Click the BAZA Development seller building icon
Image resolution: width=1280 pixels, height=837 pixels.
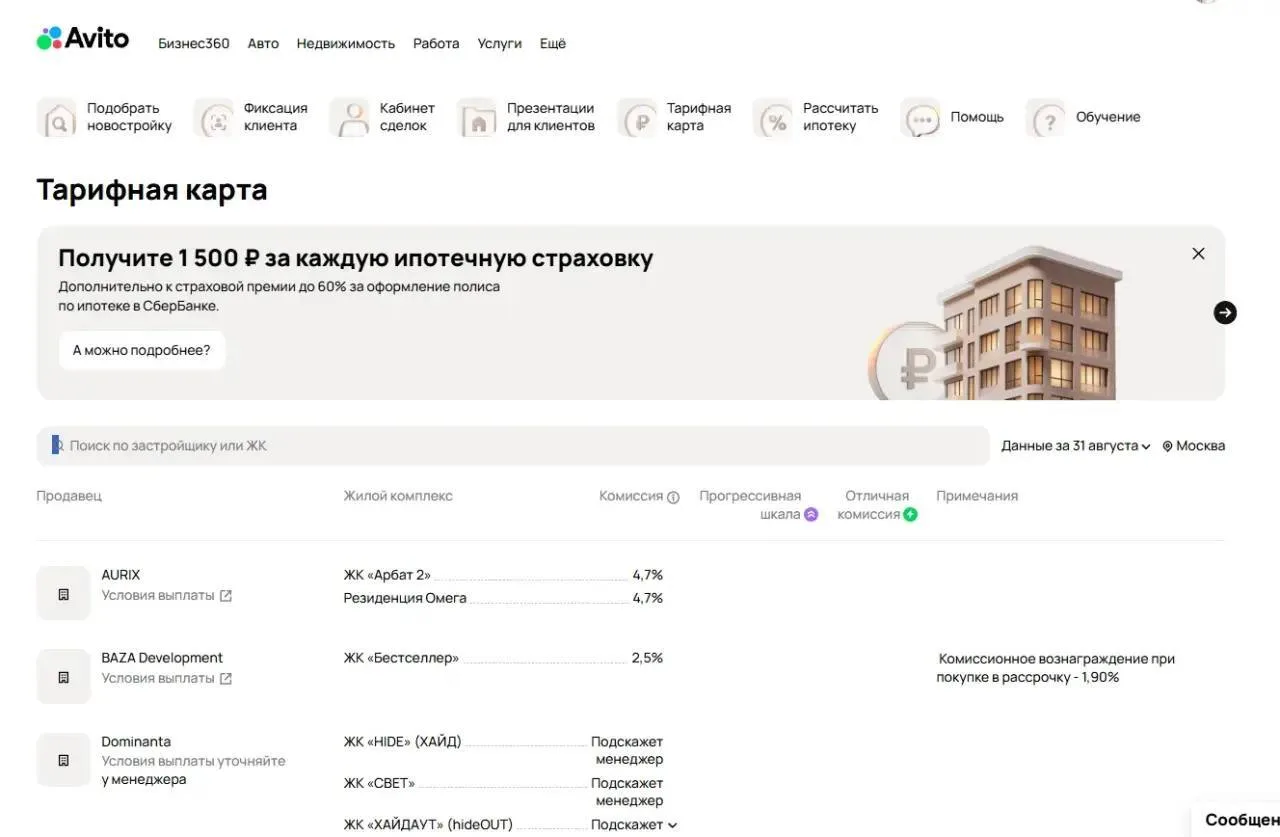point(64,676)
